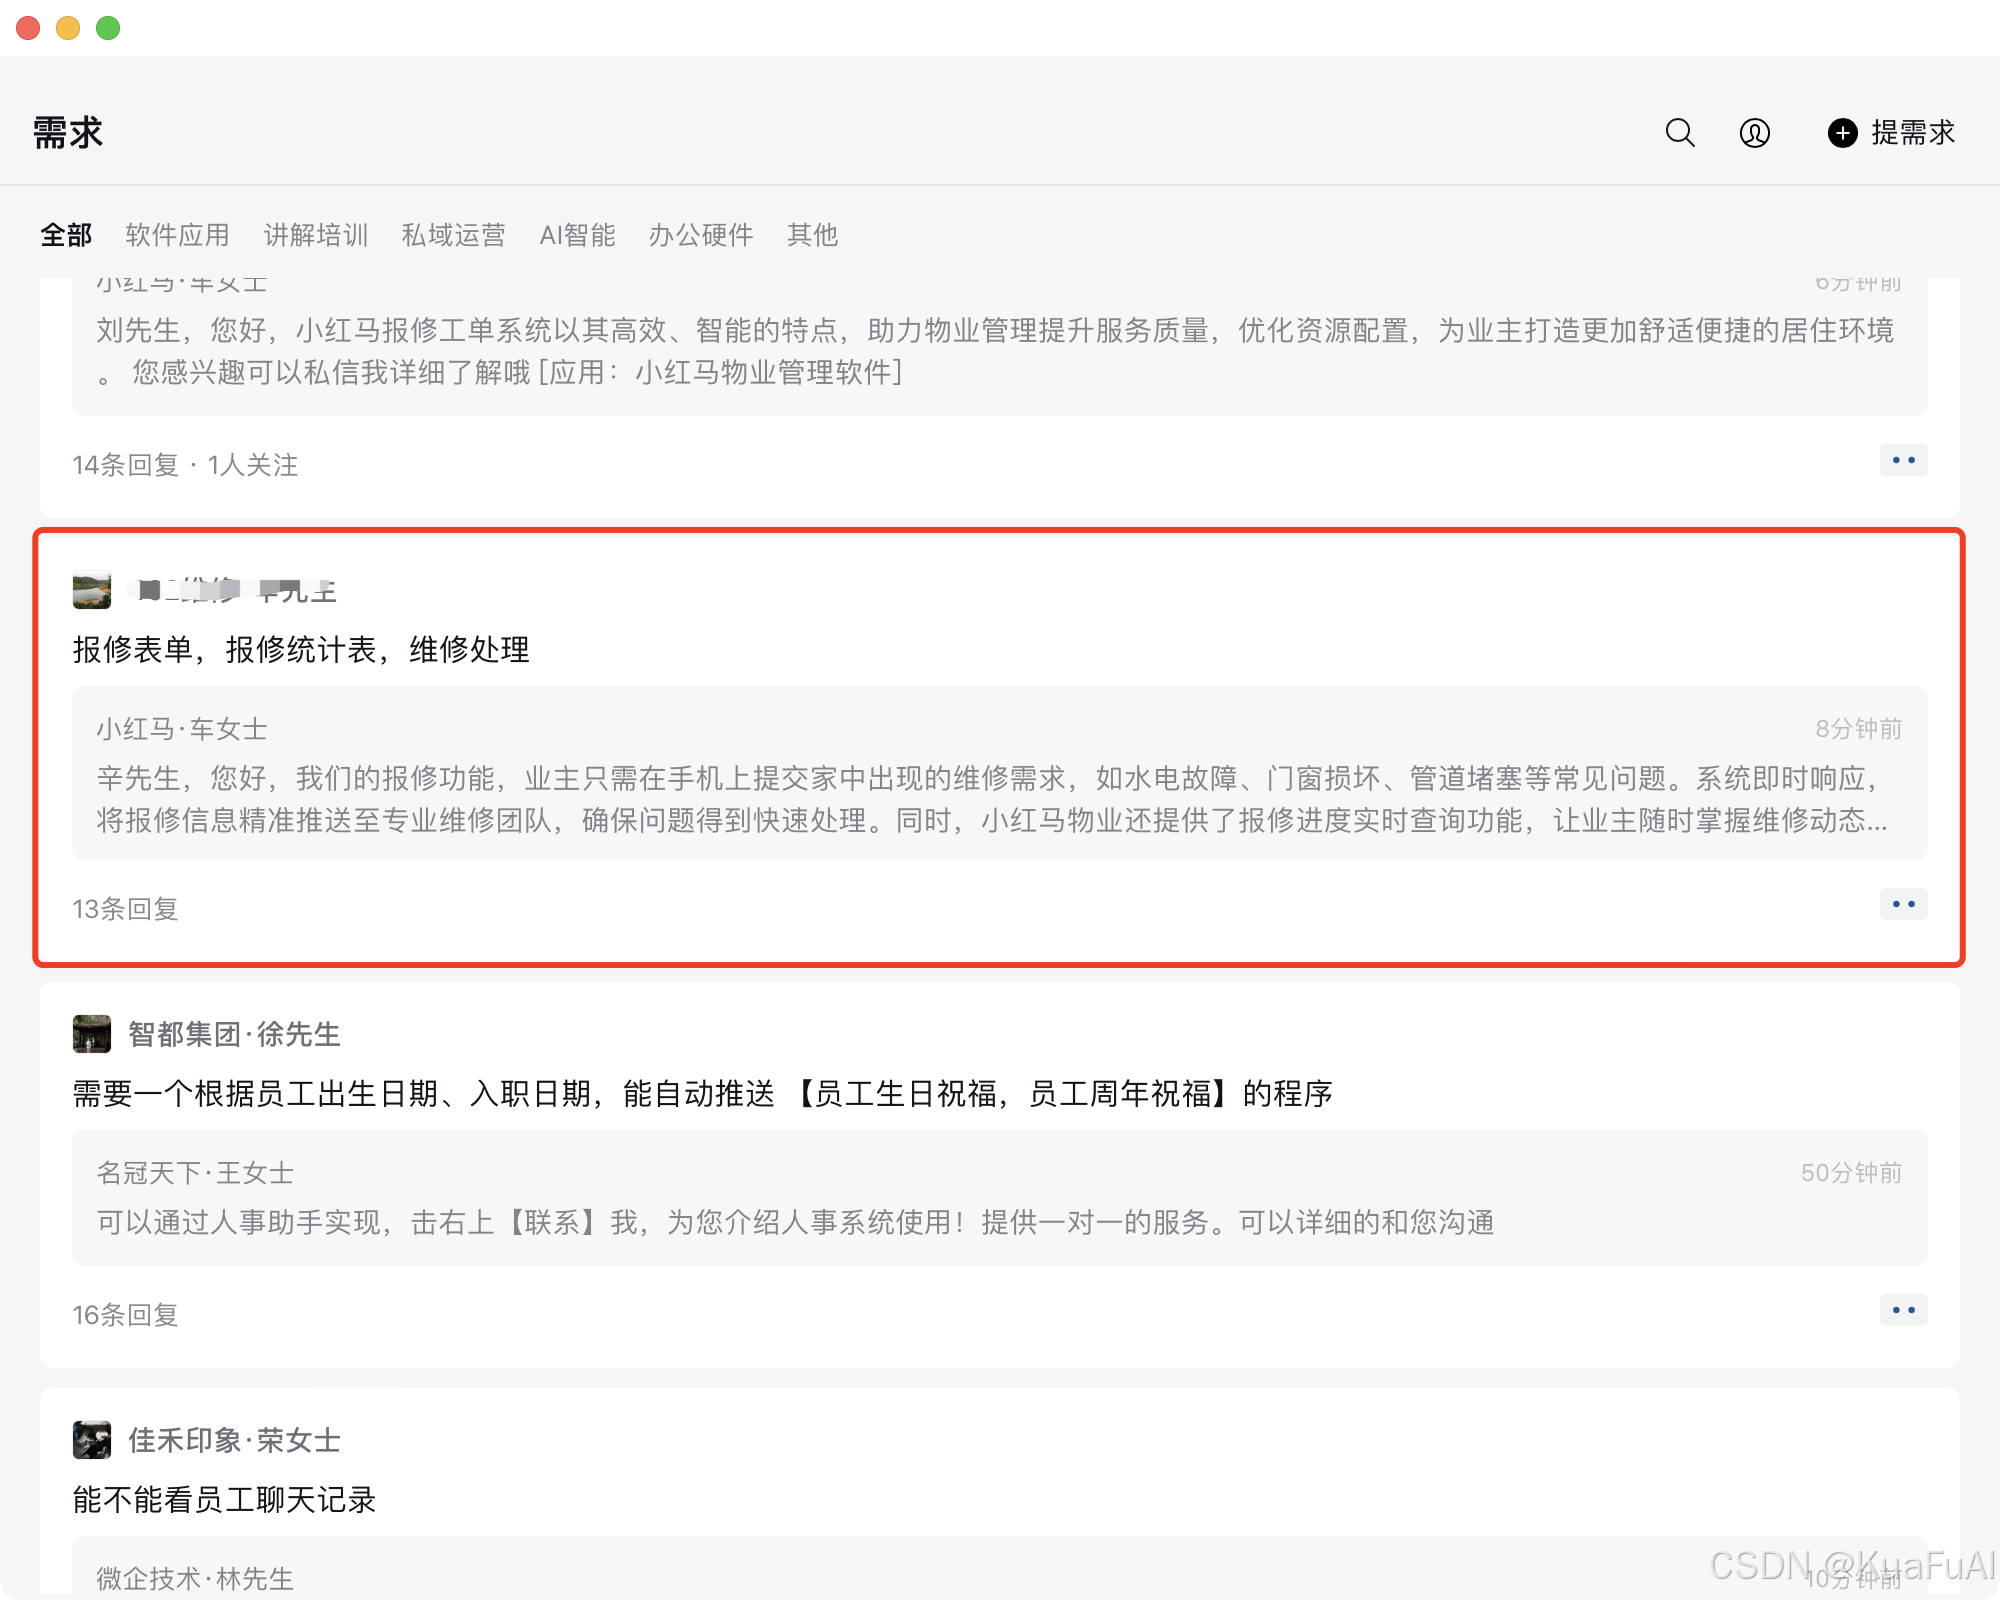Click the search magnifier icon
The height and width of the screenshot is (1600, 2000).
(1680, 133)
